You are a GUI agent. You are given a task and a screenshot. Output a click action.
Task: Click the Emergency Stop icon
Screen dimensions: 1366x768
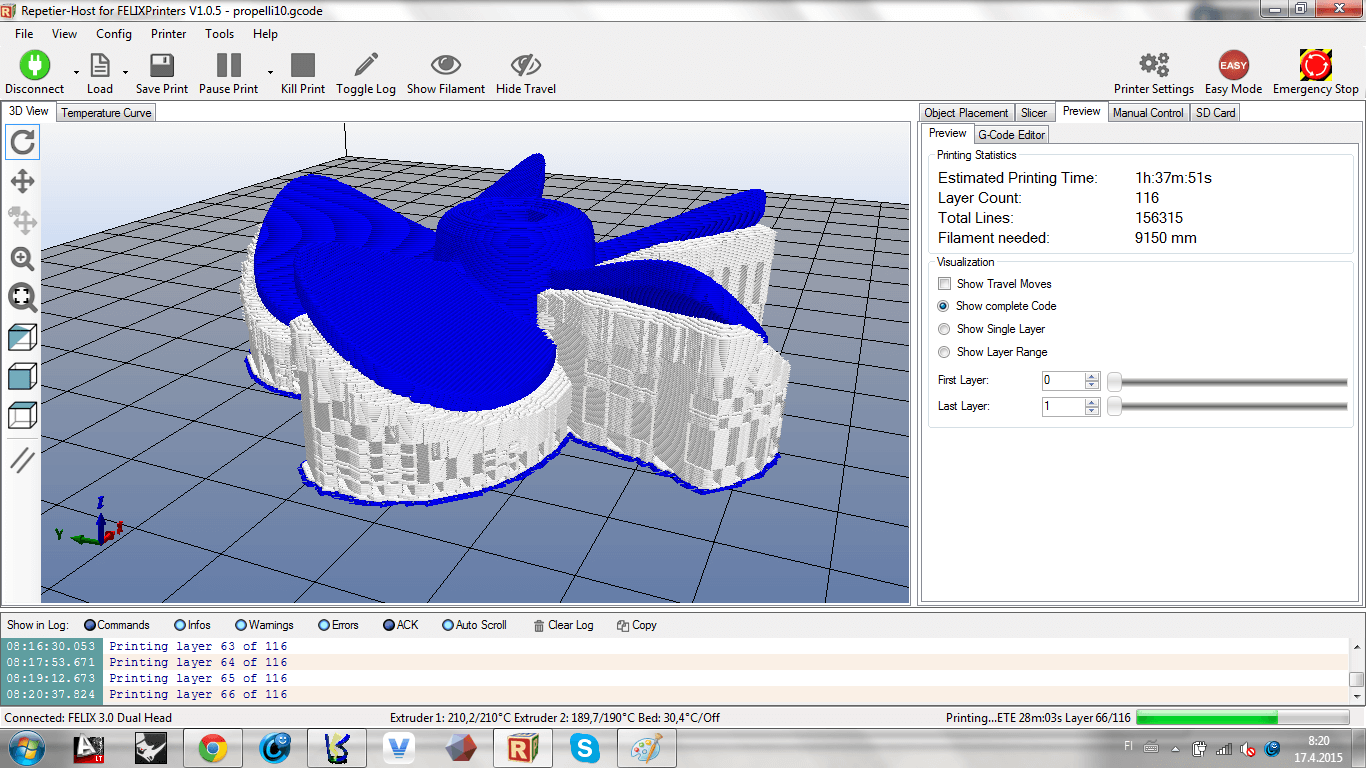point(1315,66)
